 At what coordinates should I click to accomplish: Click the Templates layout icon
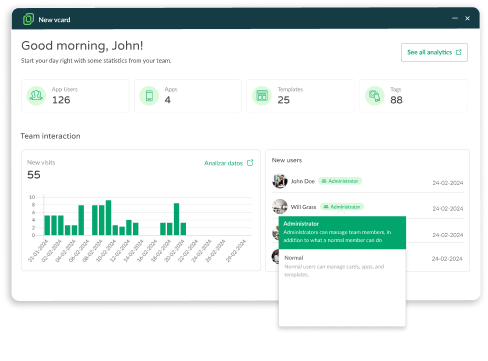pos(262,96)
